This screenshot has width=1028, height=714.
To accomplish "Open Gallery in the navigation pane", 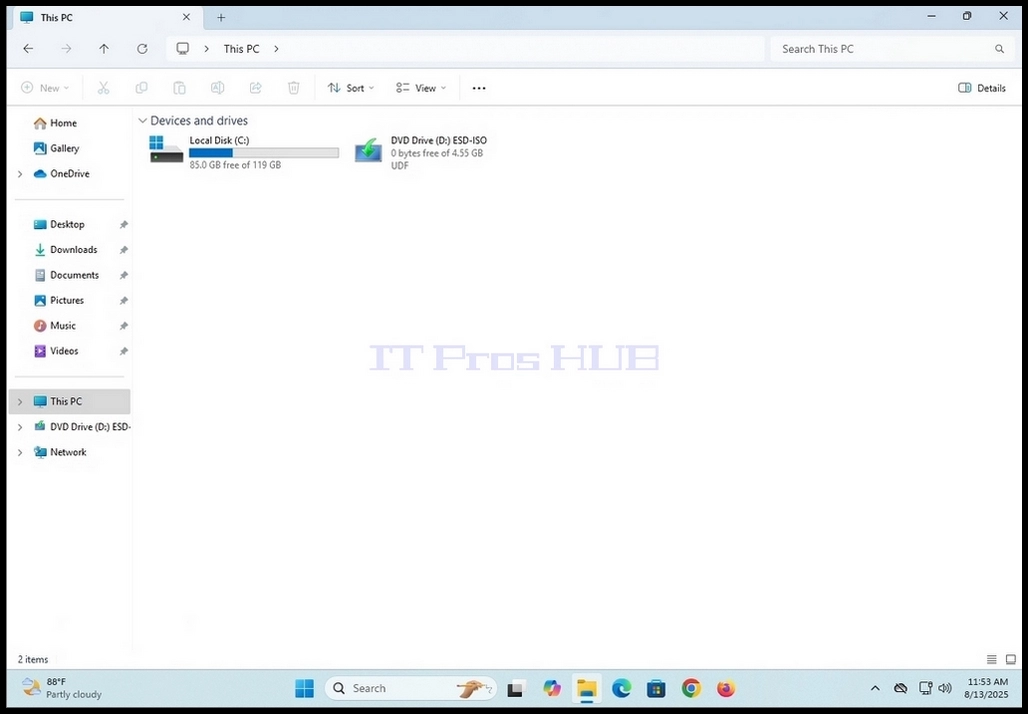I will pos(56,148).
